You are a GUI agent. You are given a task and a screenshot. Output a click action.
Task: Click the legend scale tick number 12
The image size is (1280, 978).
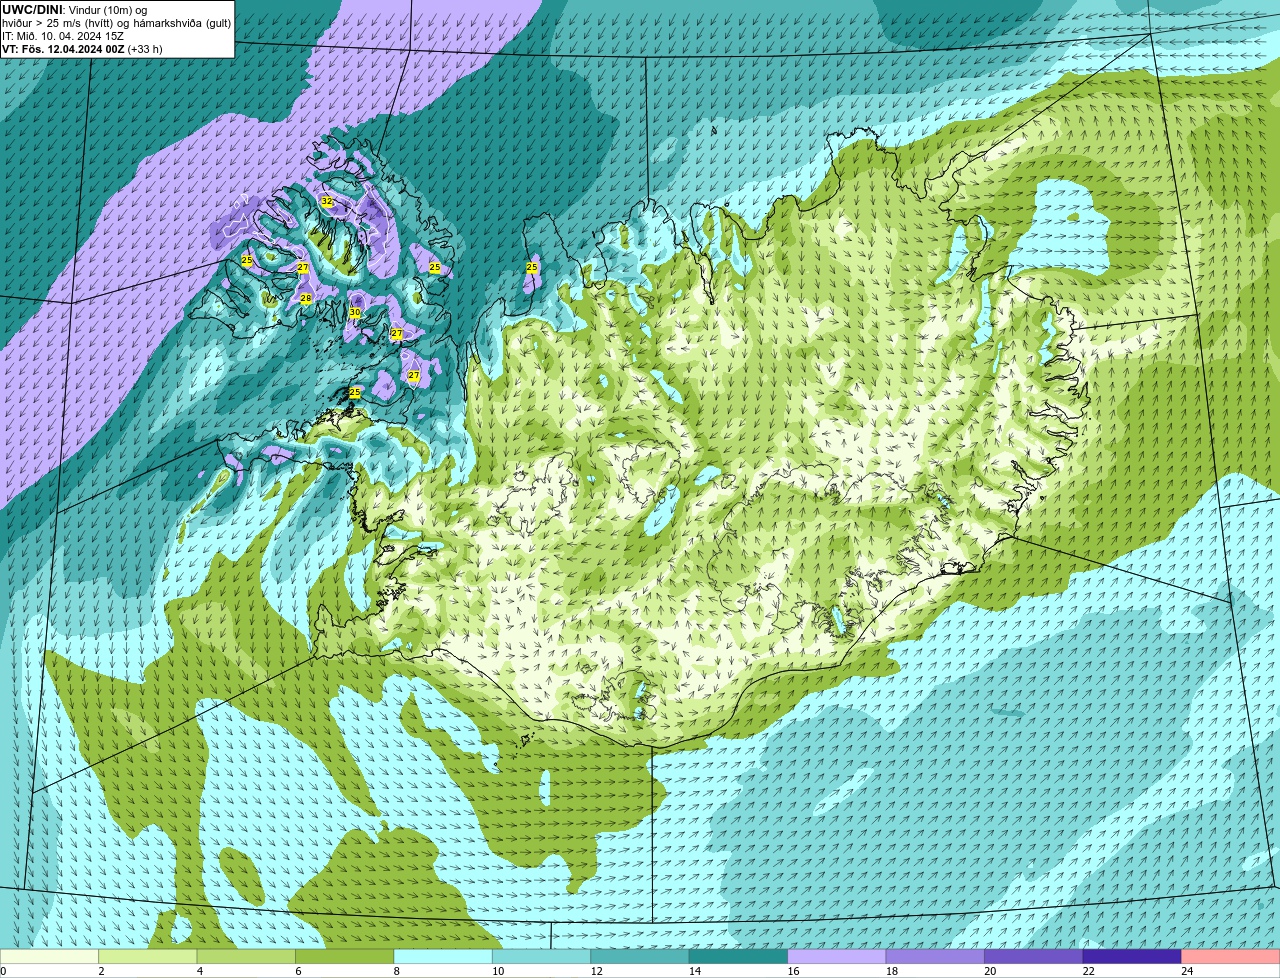[596, 971]
